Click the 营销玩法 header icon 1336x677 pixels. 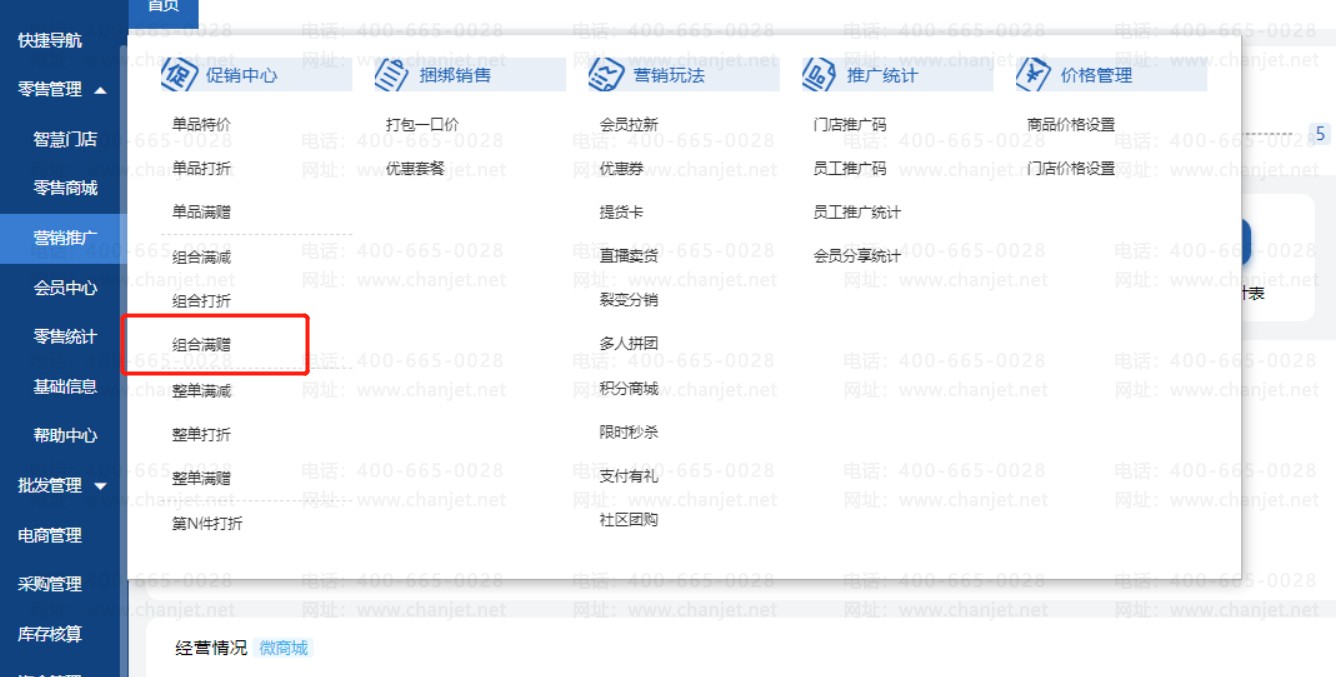pyautogui.click(x=606, y=75)
